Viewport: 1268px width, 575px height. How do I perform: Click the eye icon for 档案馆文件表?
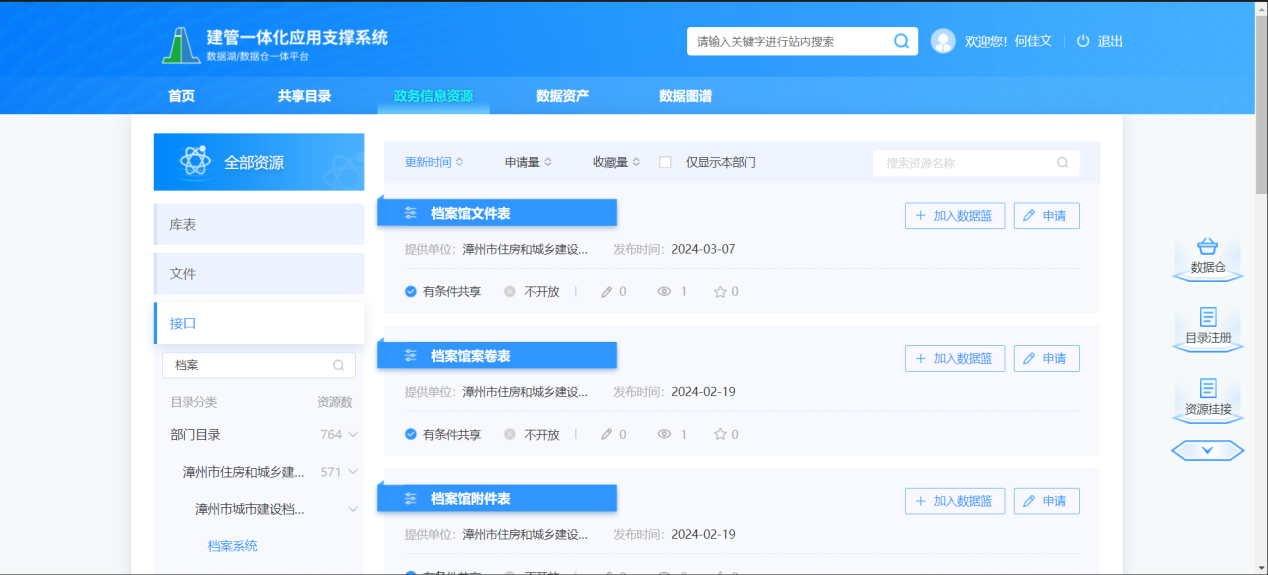pyautogui.click(x=664, y=292)
